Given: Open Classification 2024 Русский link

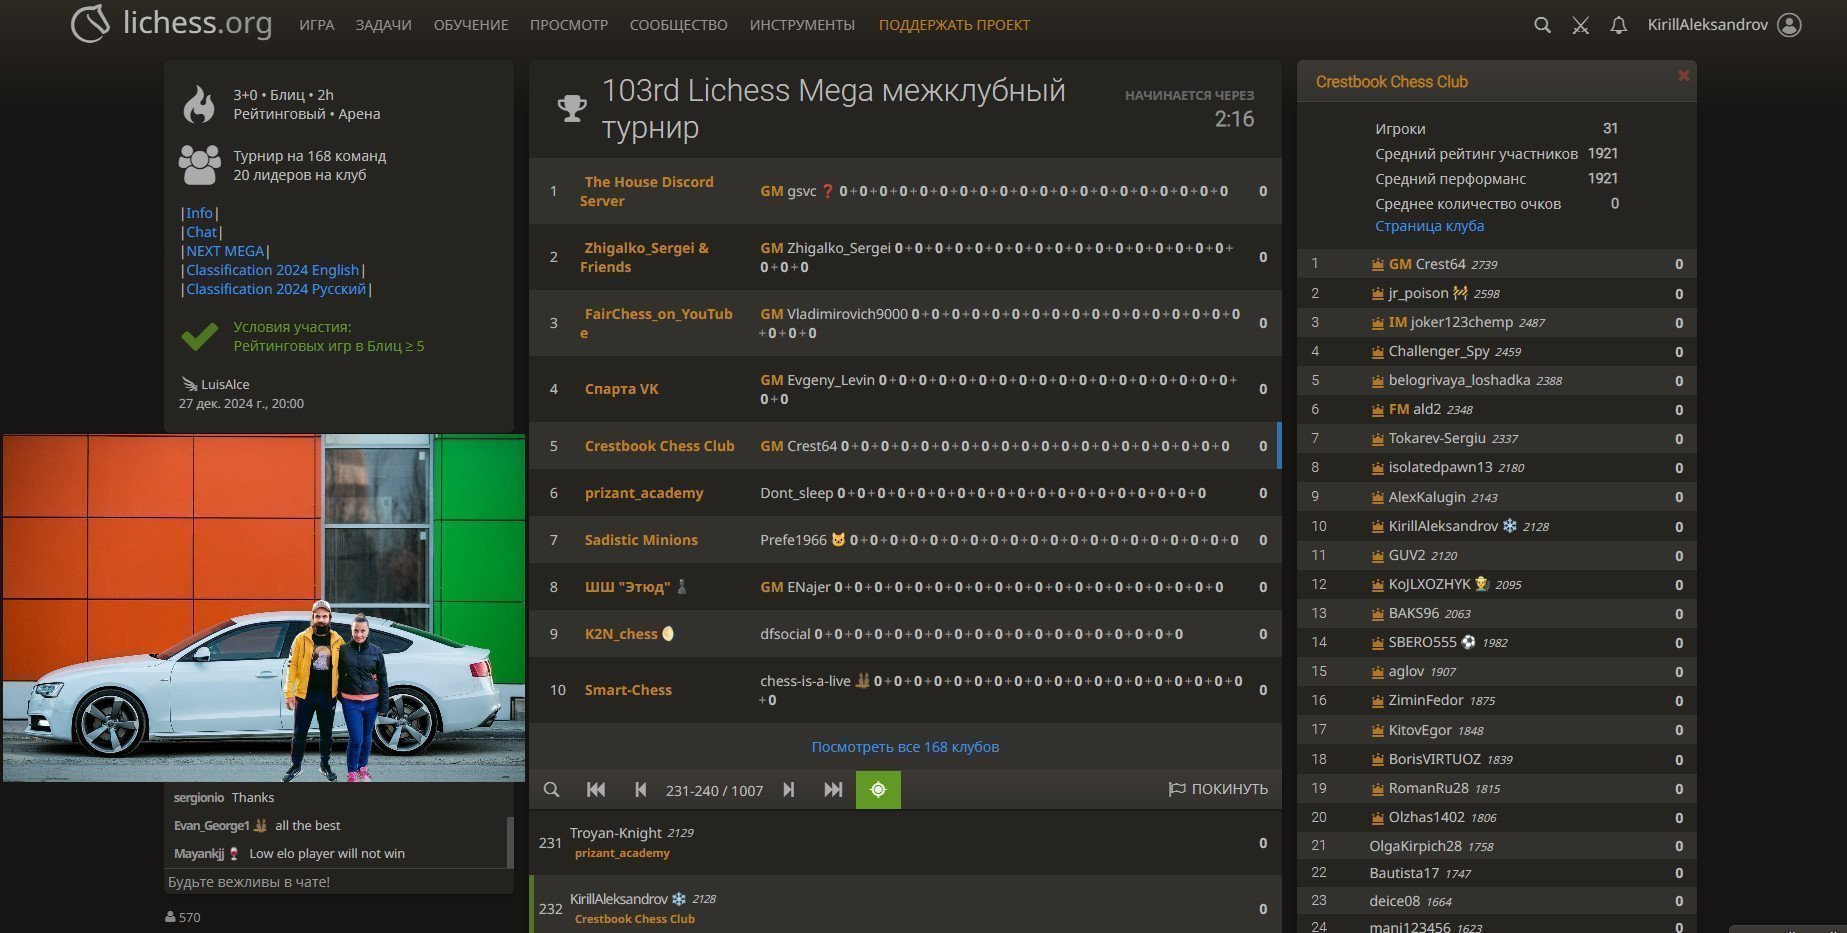Looking at the screenshot, I should click(x=276, y=289).
